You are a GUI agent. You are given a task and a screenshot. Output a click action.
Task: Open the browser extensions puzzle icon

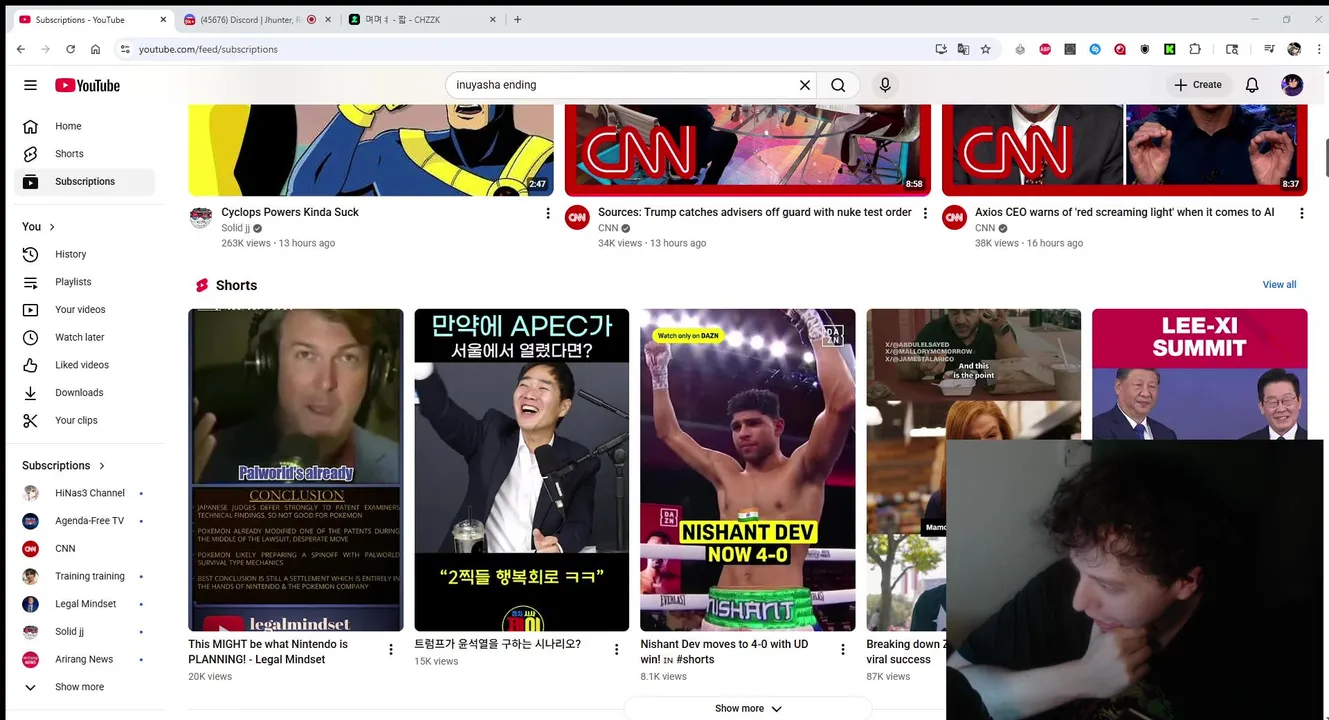point(1195,49)
